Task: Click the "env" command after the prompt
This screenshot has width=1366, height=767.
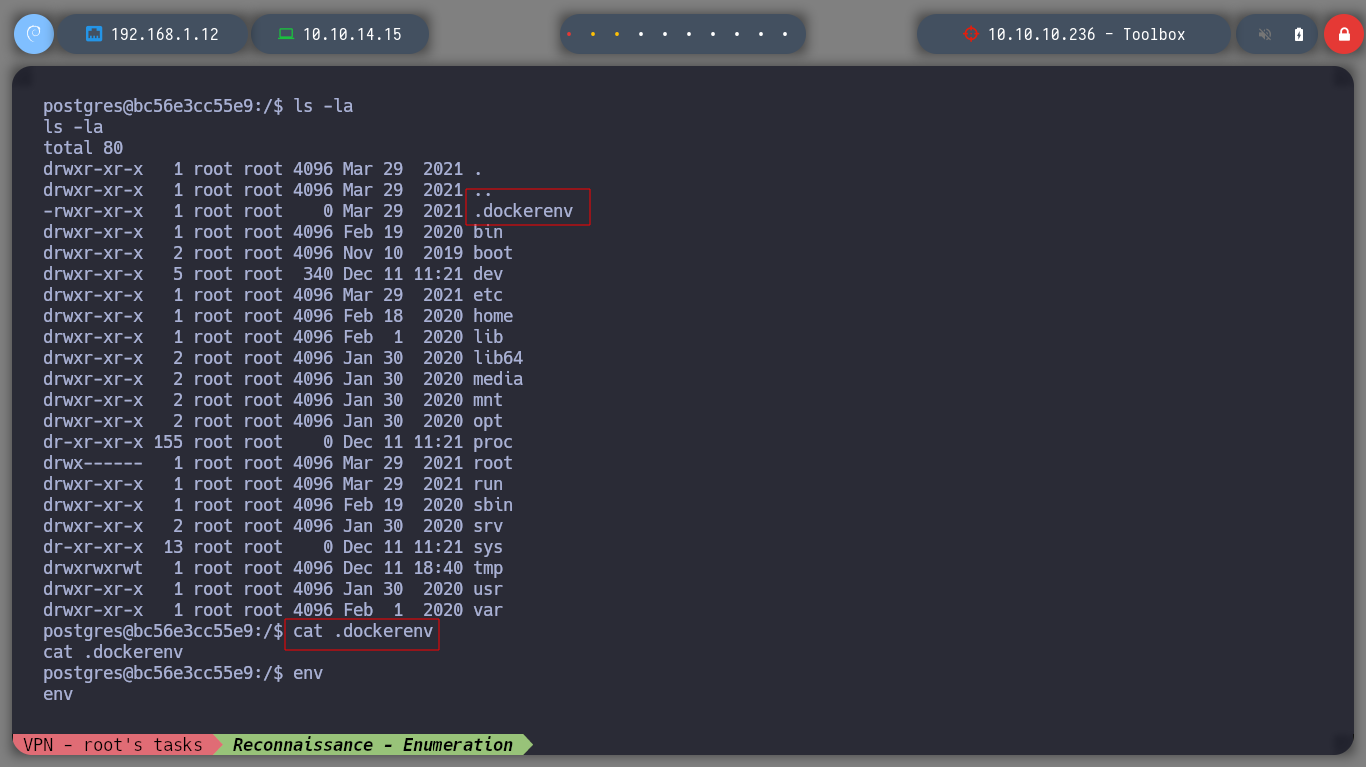Action: [x=308, y=673]
